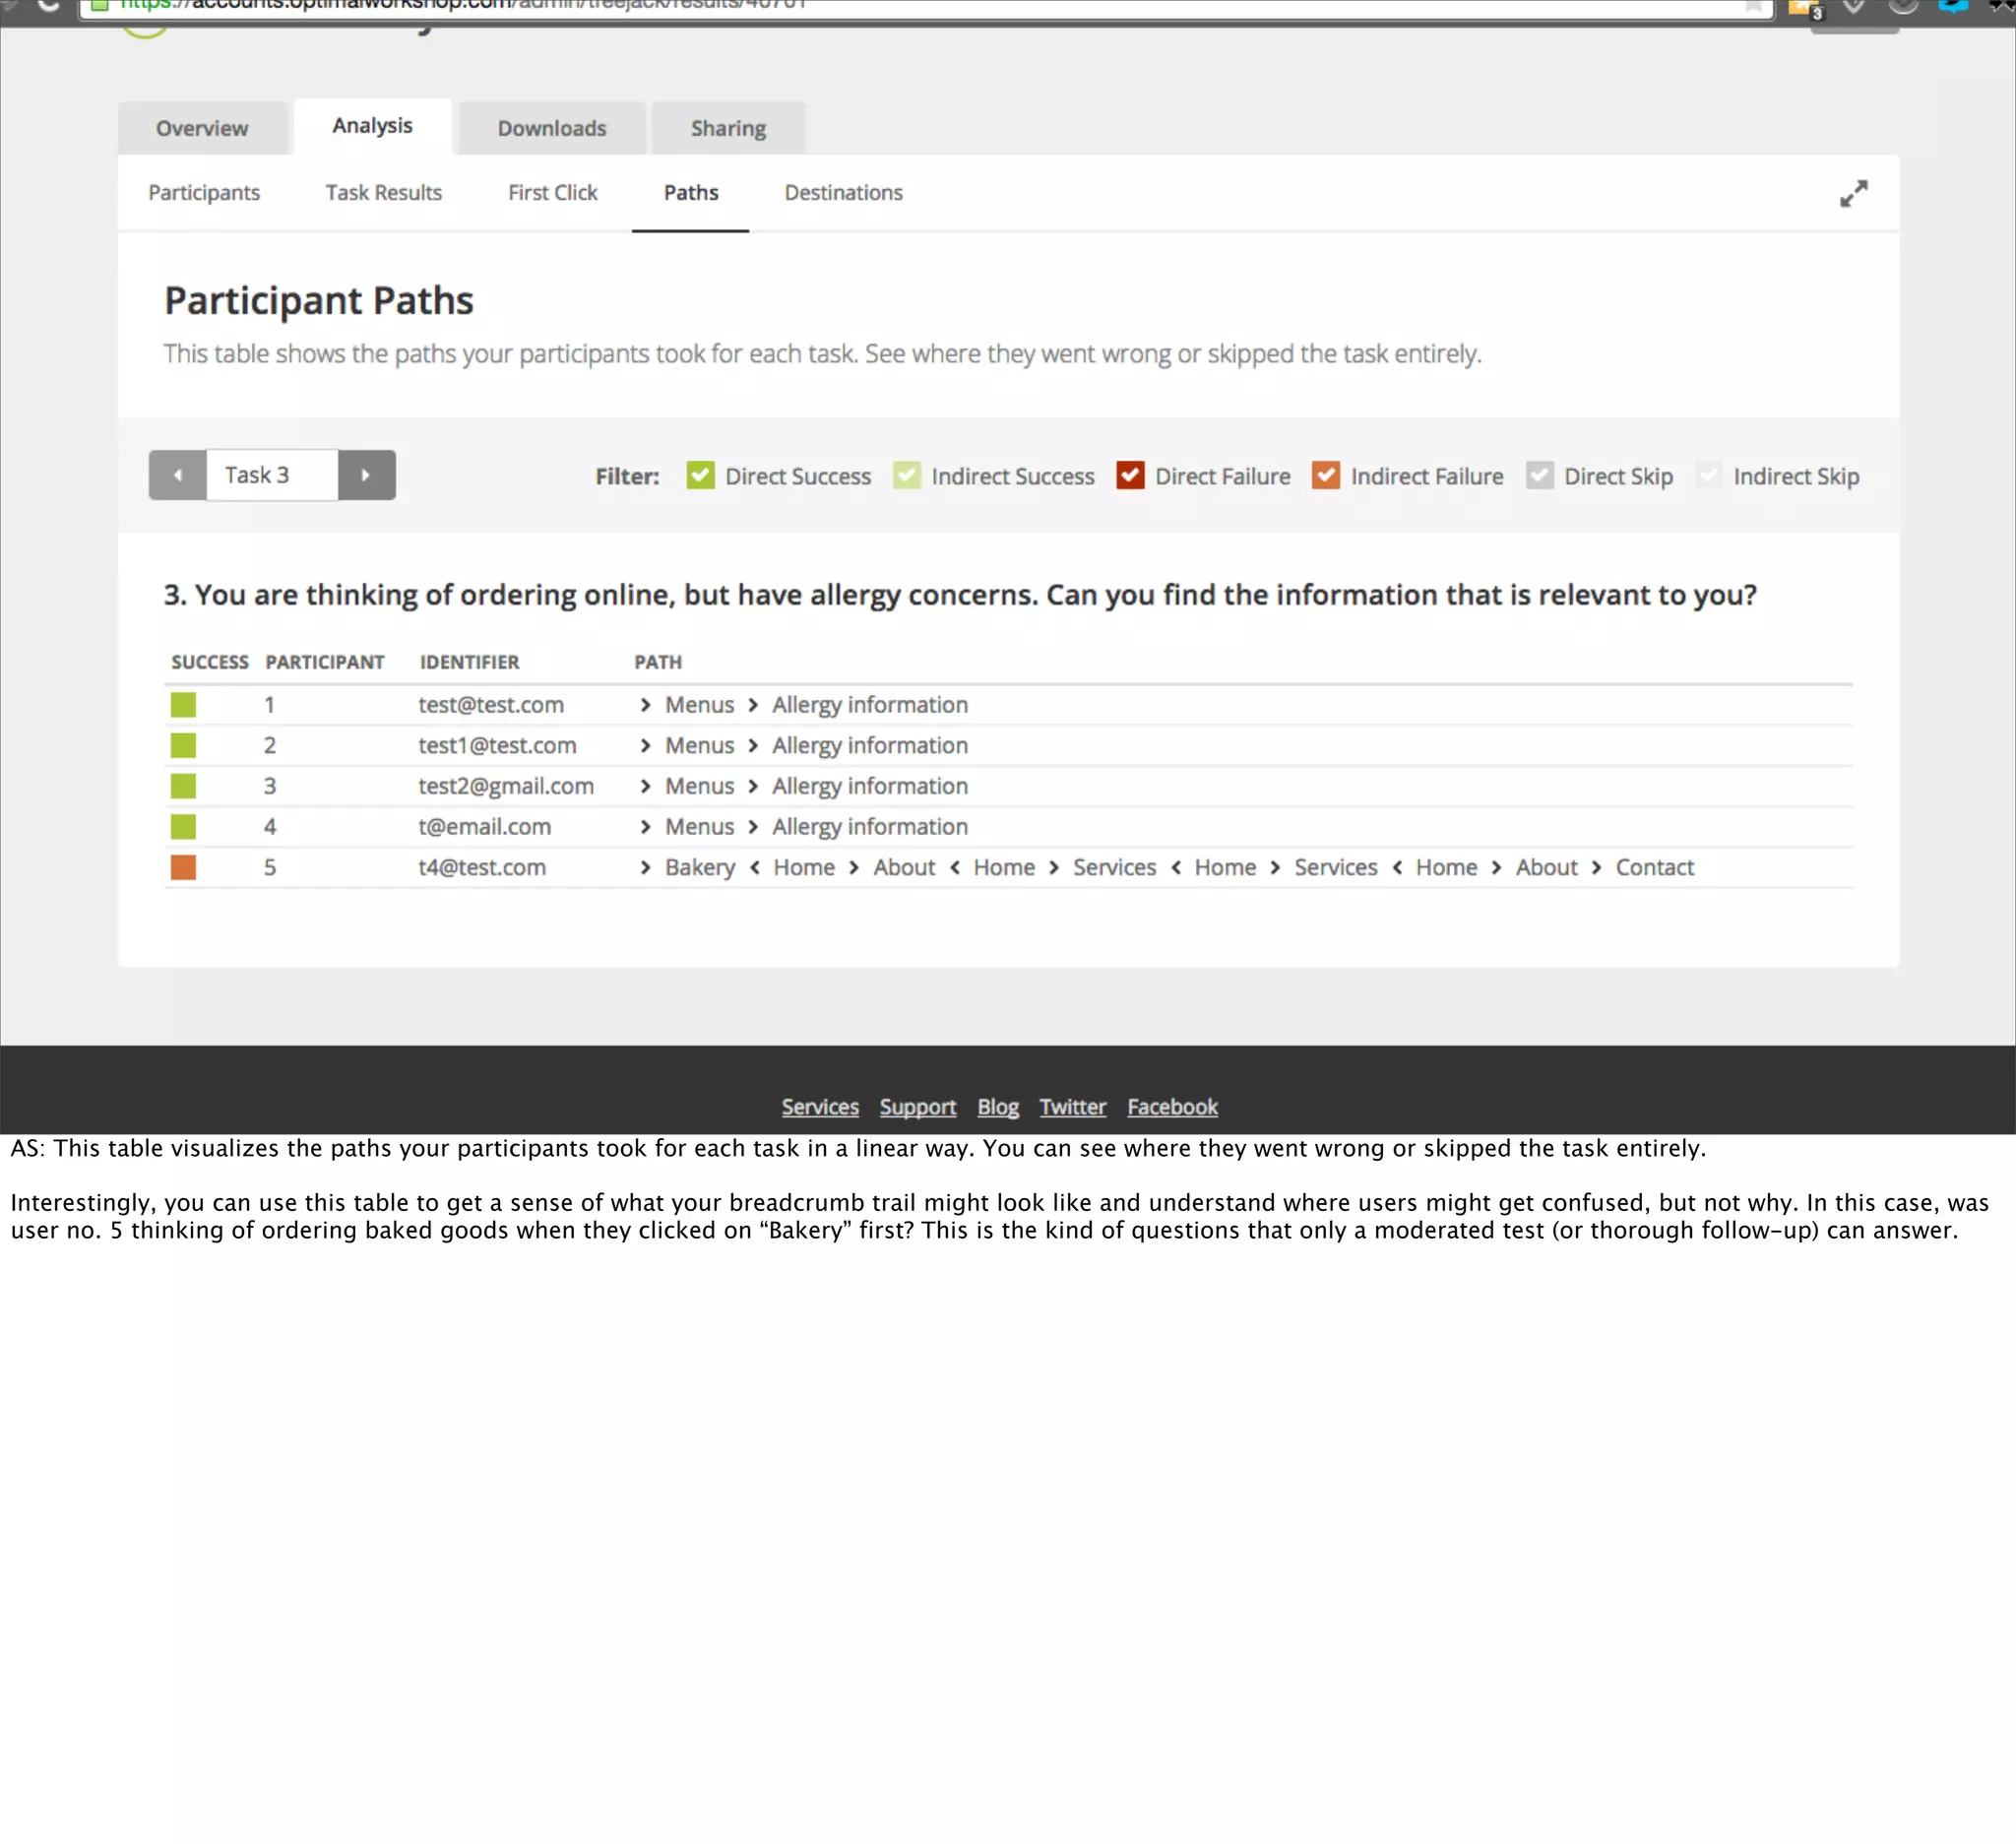Select the Destinations sub-tab
The height and width of the screenshot is (1844, 2016).
click(x=843, y=192)
